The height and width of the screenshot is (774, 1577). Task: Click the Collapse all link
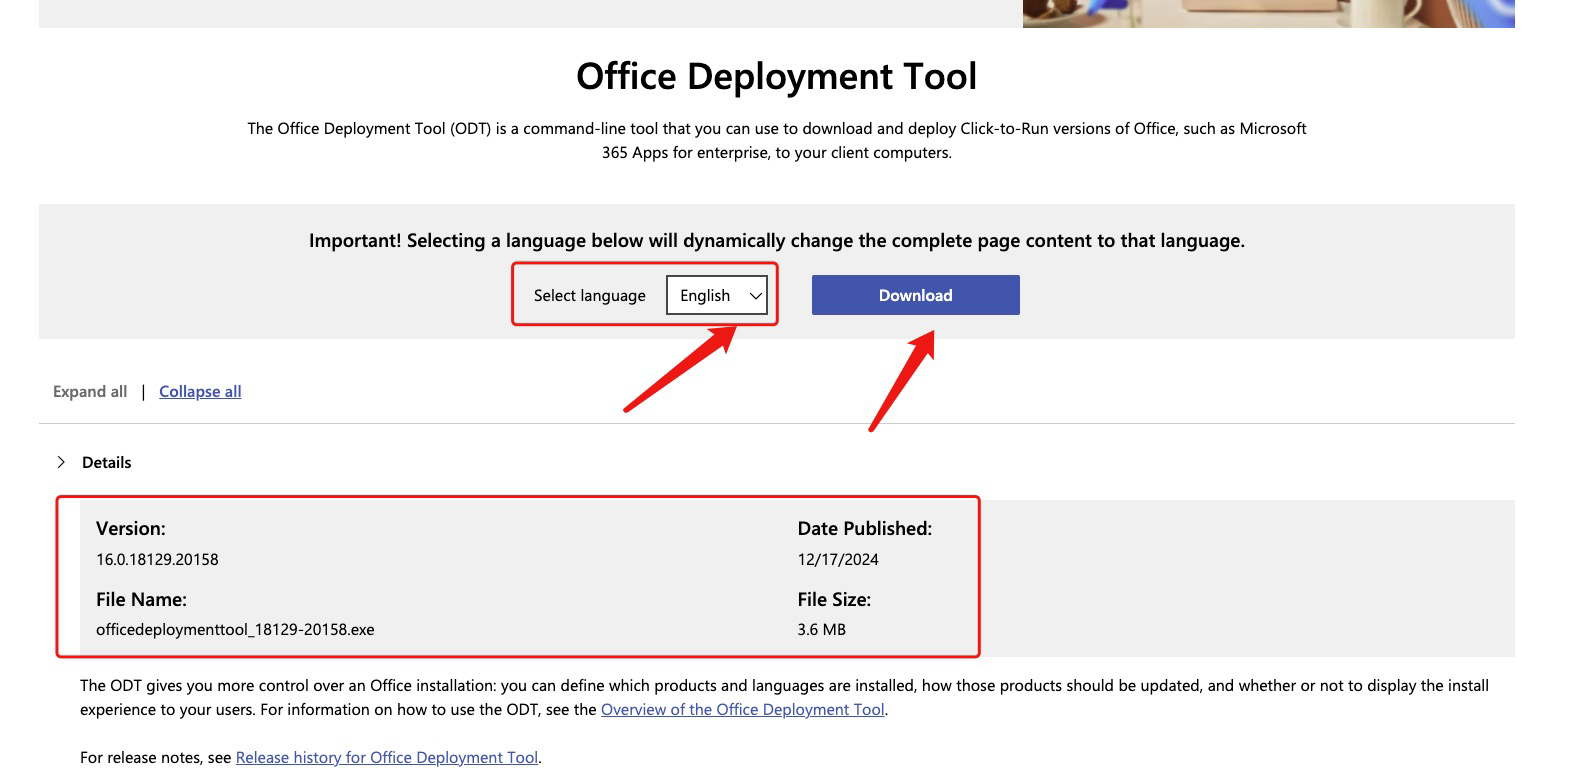[x=200, y=391]
